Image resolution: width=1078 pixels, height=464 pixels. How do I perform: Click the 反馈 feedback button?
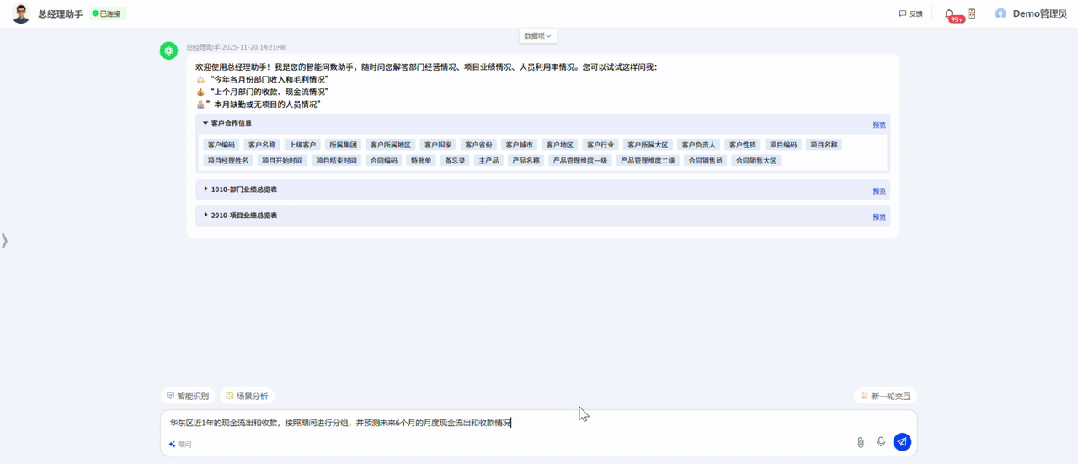(x=910, y=14)
